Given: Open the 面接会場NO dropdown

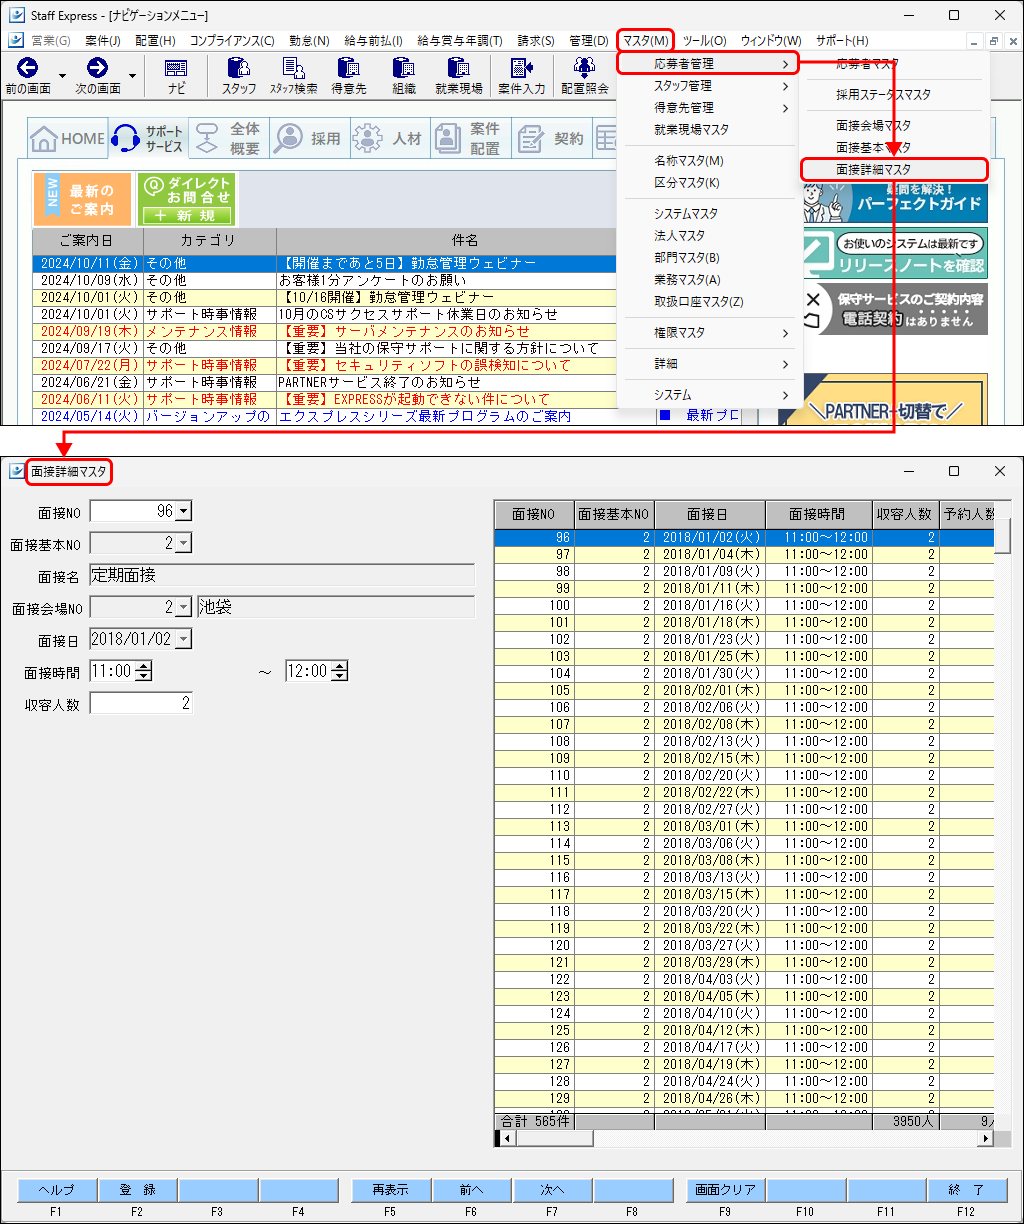Looking at the screenshot, I should [x=183, y=607].
